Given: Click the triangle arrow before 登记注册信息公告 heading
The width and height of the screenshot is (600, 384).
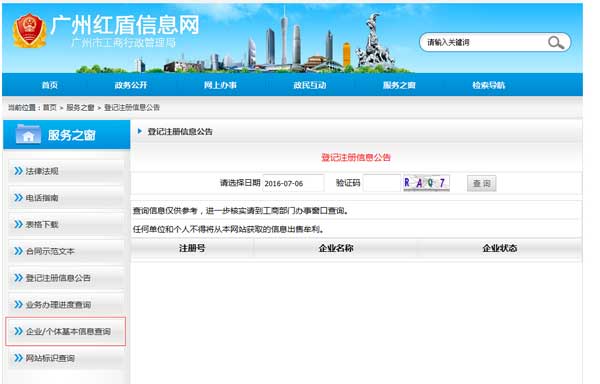Looking at the screenshot, I should [140, 131].
